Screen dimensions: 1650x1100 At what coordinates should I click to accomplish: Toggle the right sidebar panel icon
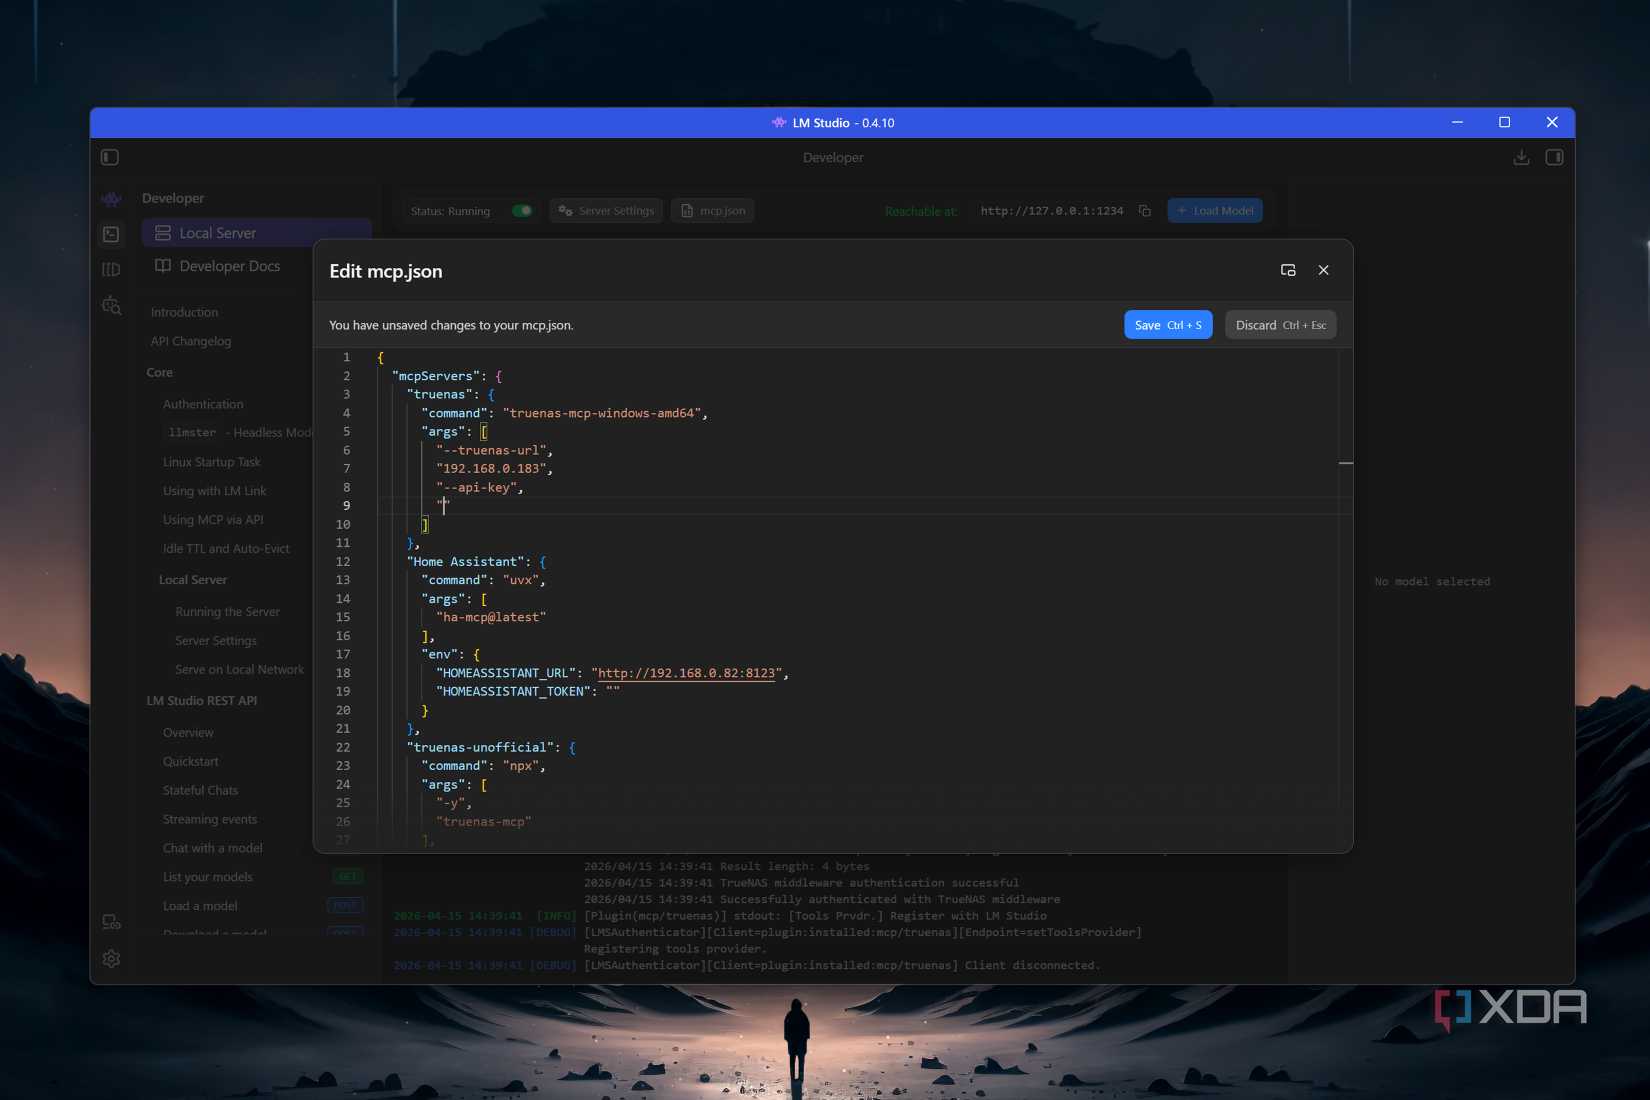pyautogui.click(x=1554, y=157)
